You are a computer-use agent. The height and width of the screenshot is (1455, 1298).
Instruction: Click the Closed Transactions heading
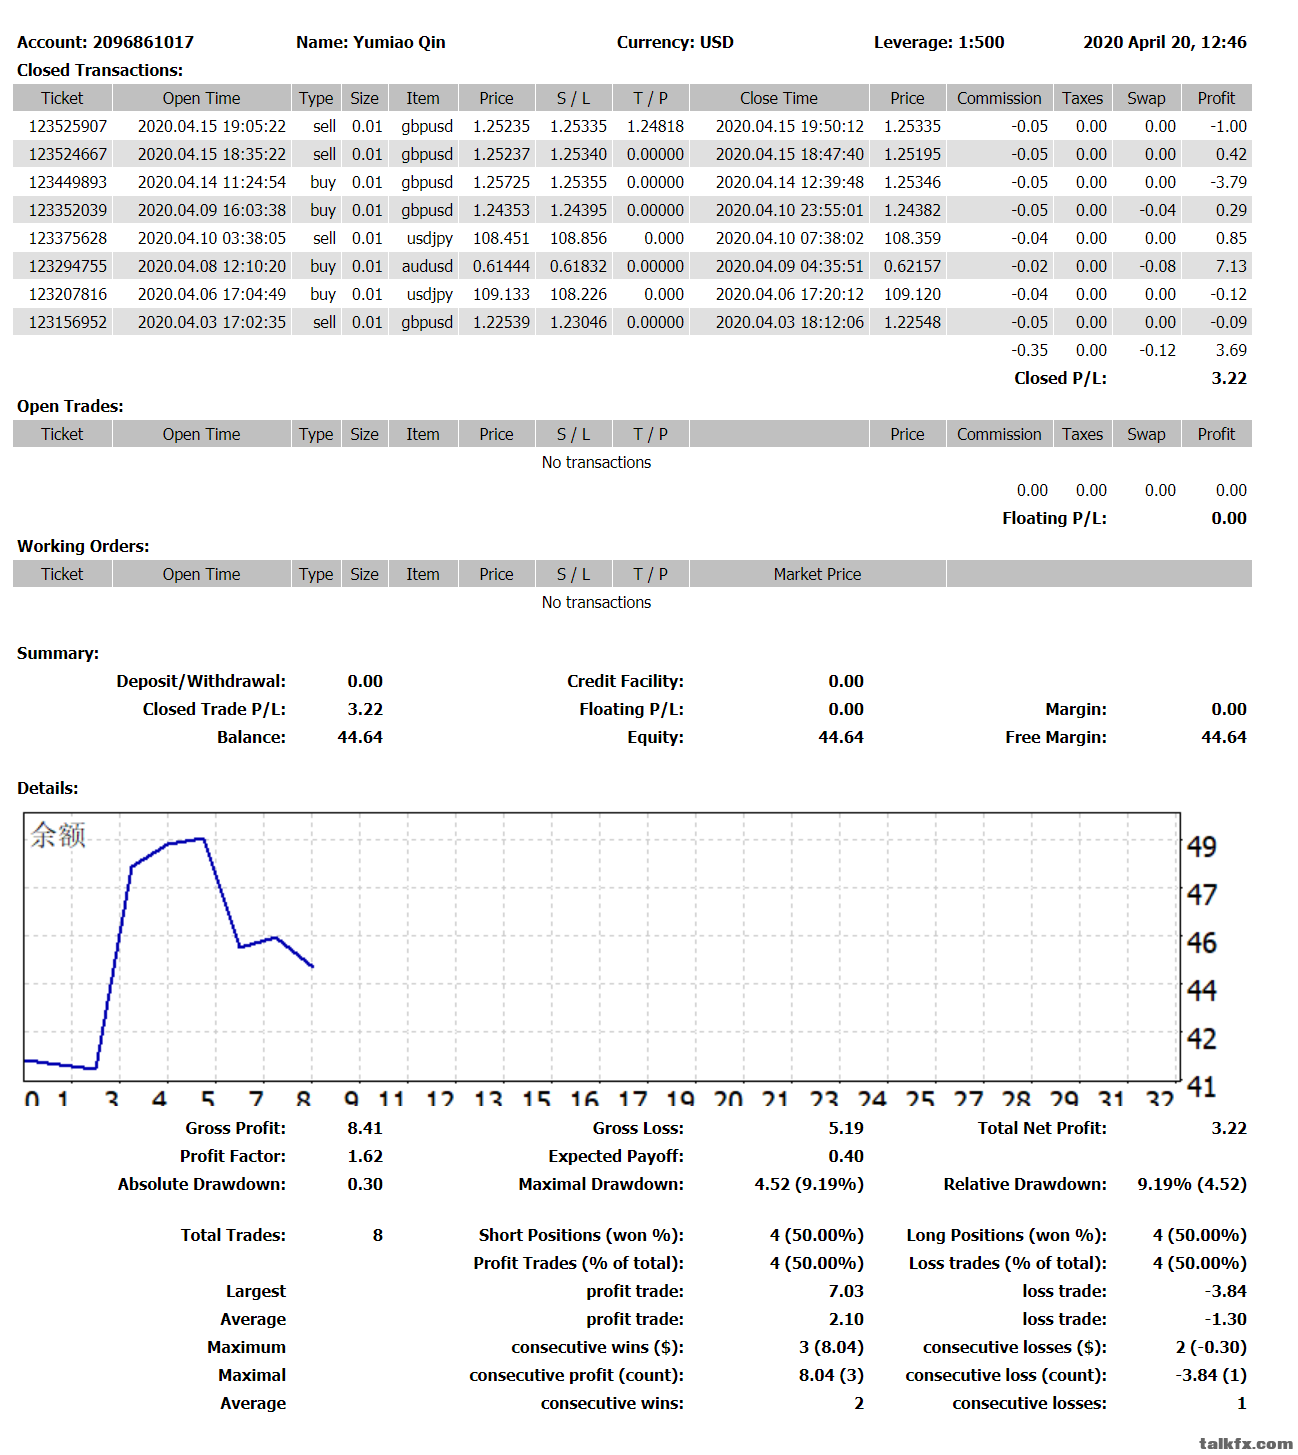[100, 70]
